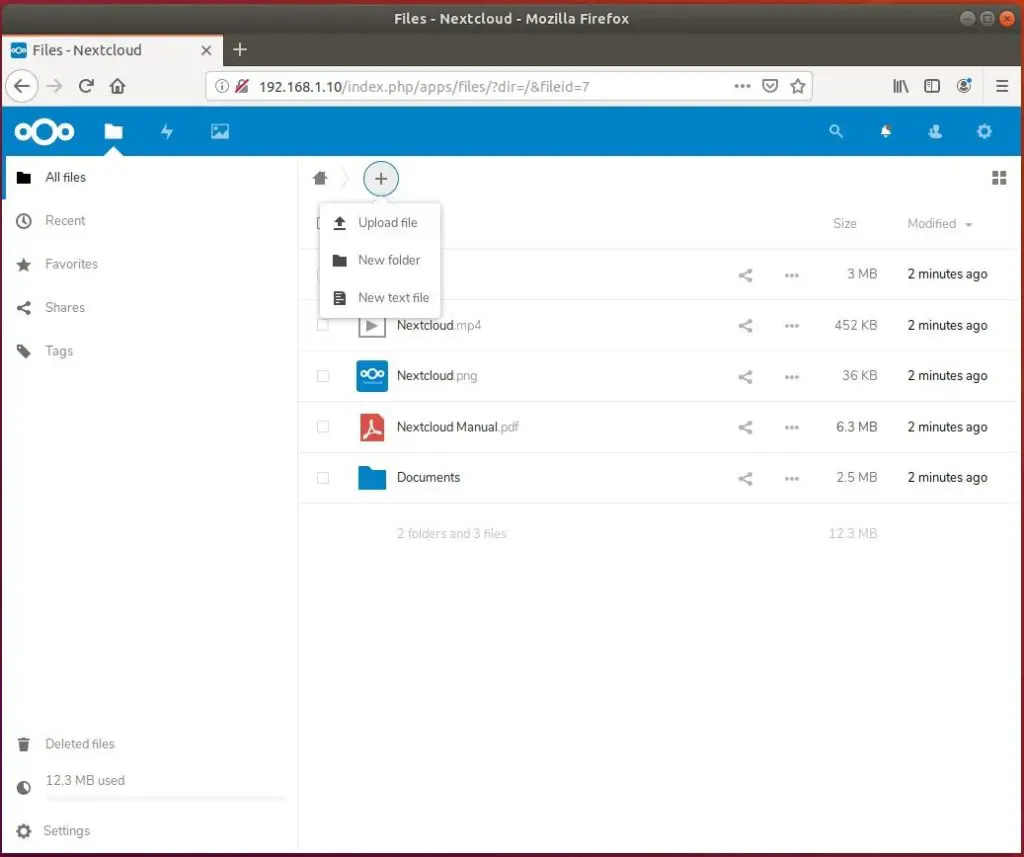
Task: Share the Documents folder
Action: [745, 478]
